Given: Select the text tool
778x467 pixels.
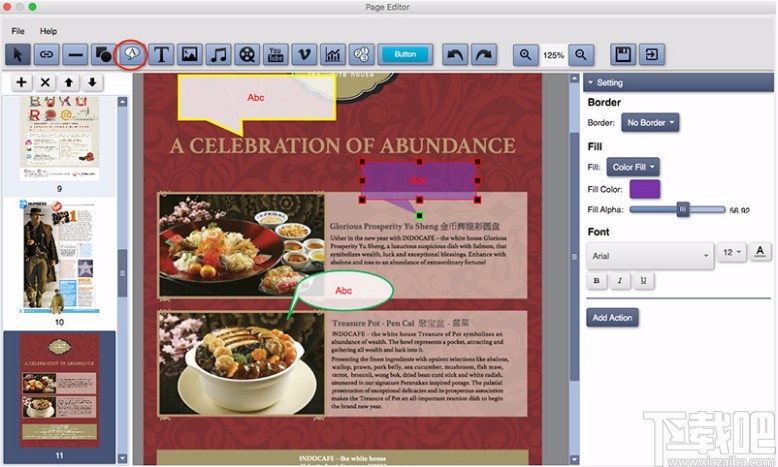Looking at the screenshot, I should click(161, 55).
